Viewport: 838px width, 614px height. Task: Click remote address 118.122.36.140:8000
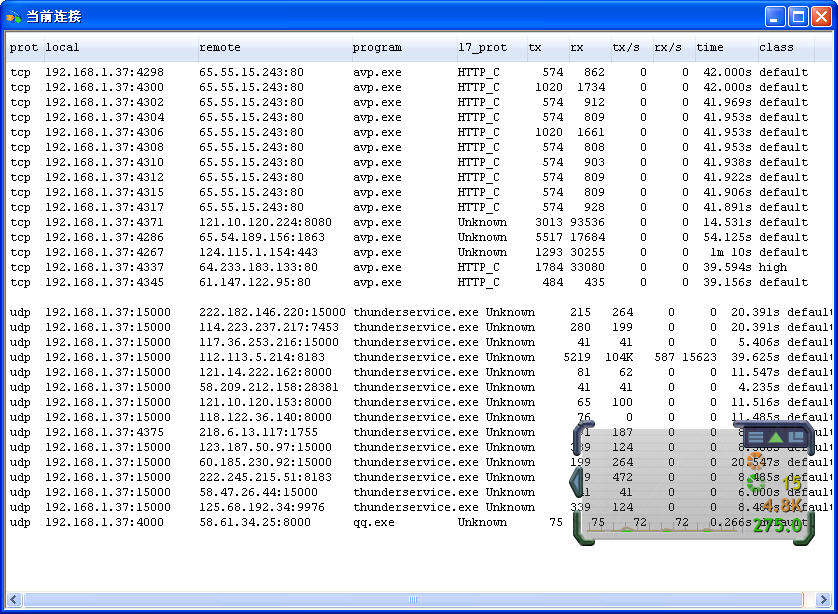(265, 416)
